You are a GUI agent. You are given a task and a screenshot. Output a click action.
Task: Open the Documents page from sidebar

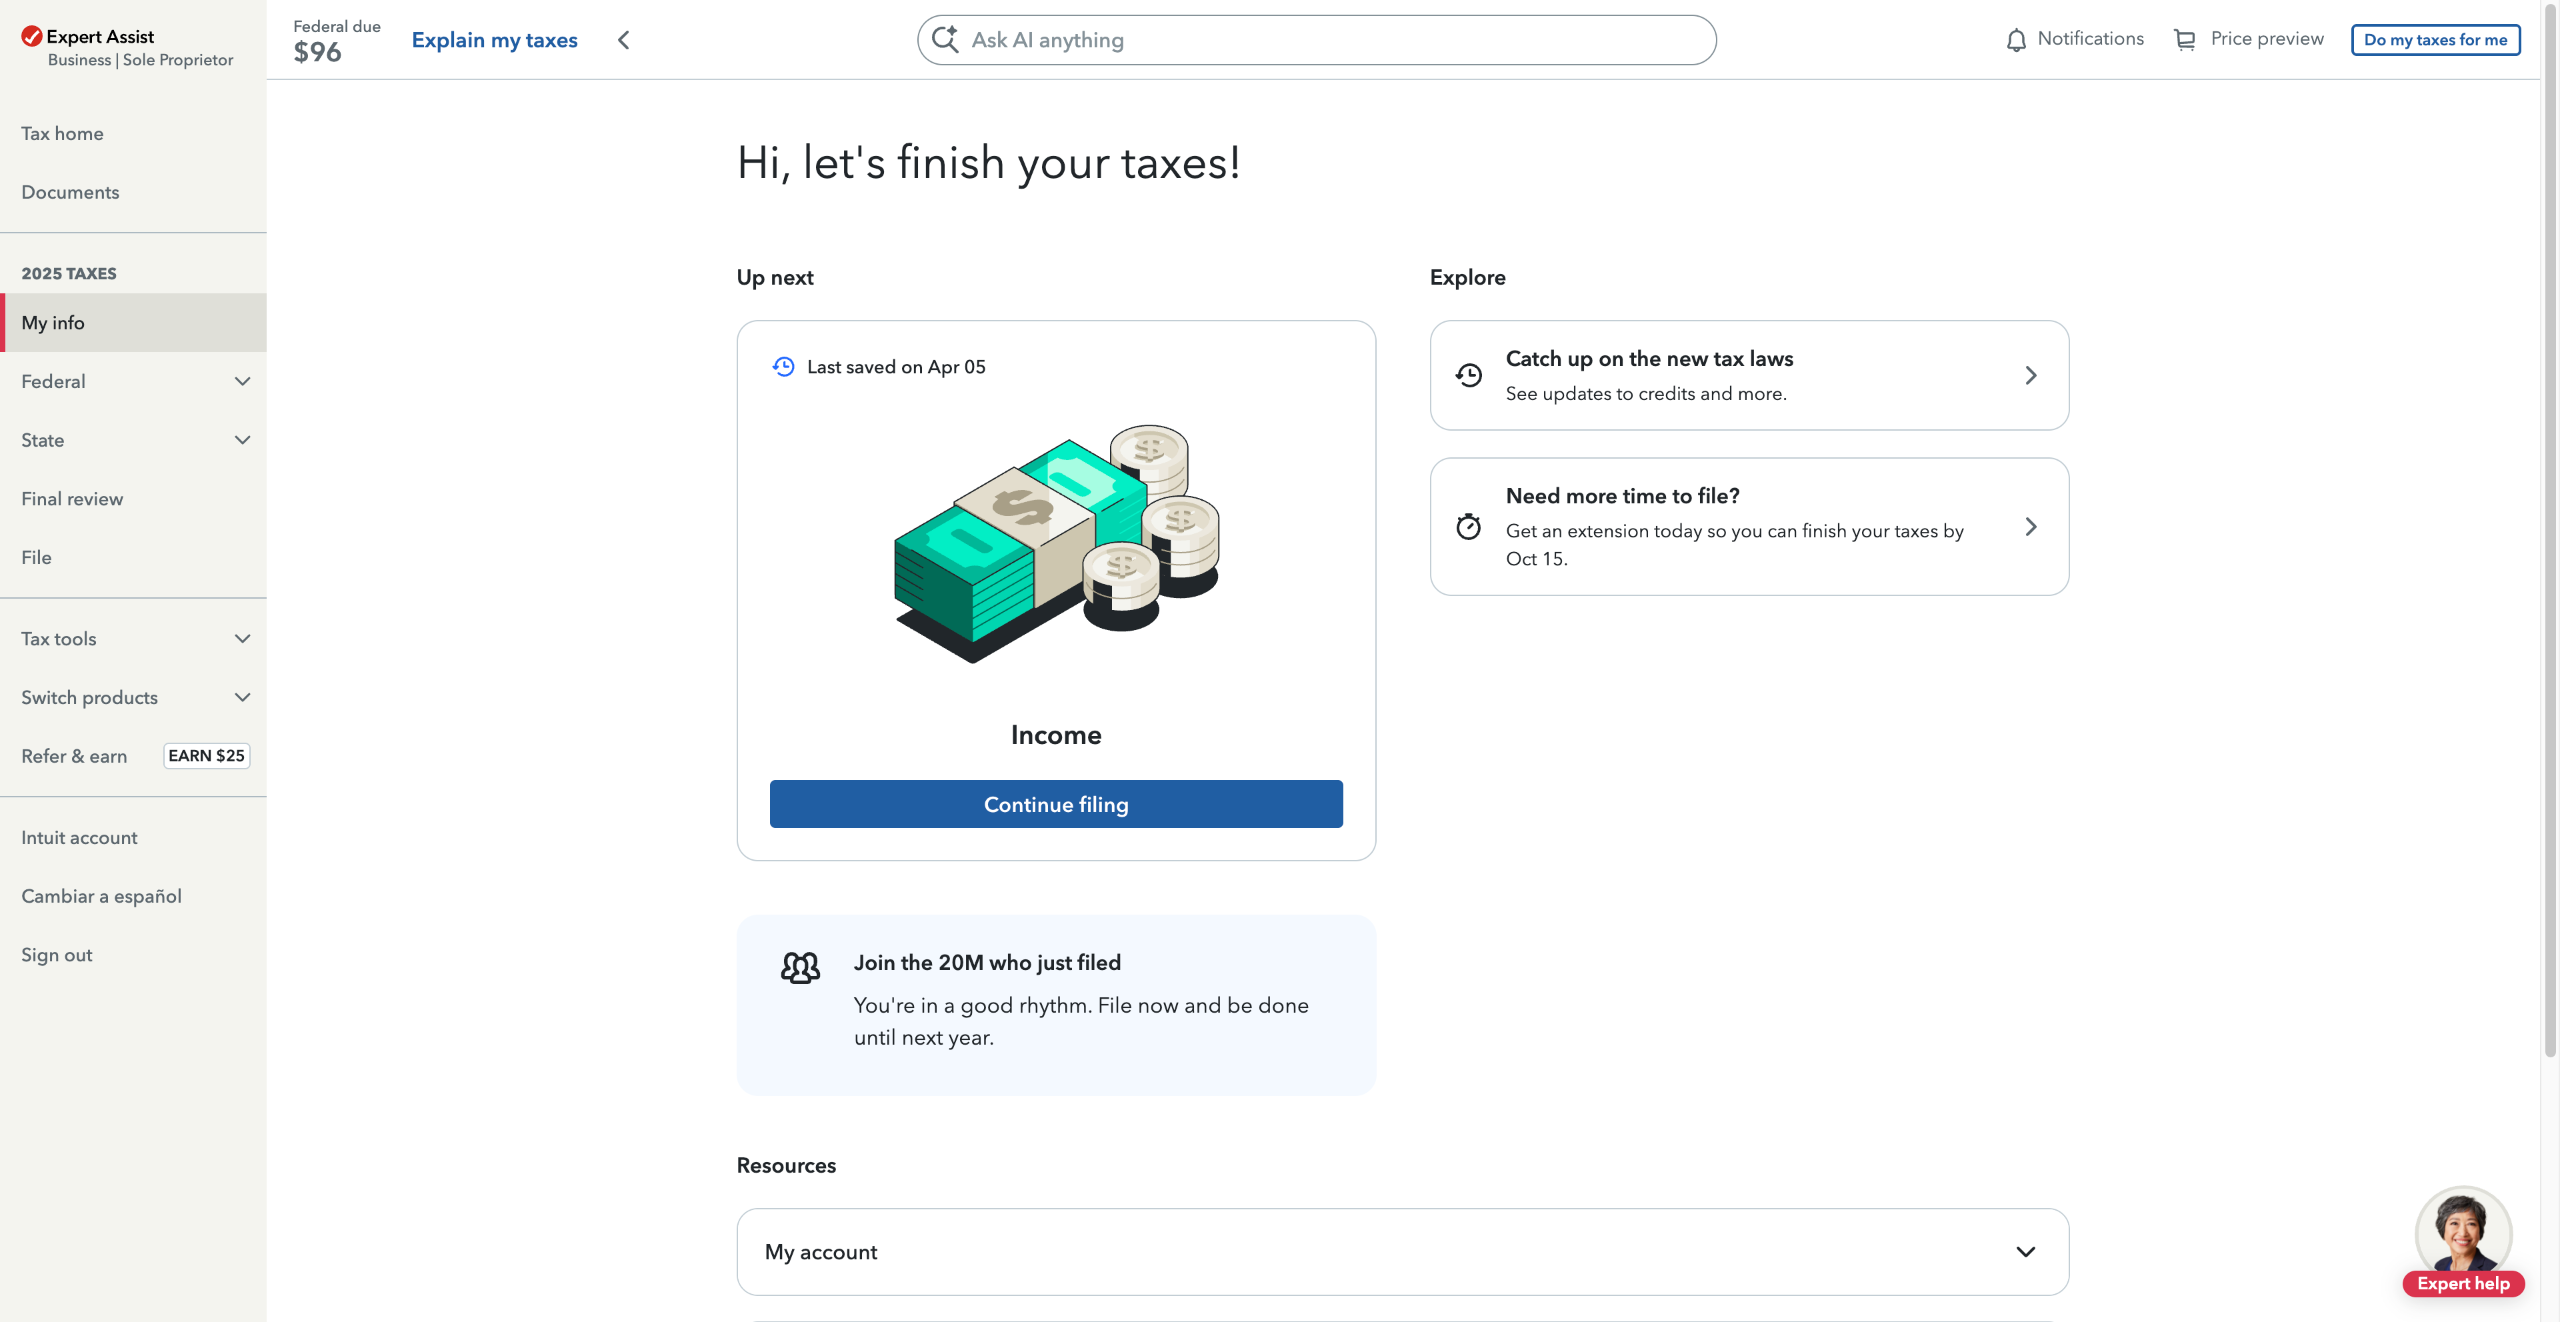click(x=70, y=192)
